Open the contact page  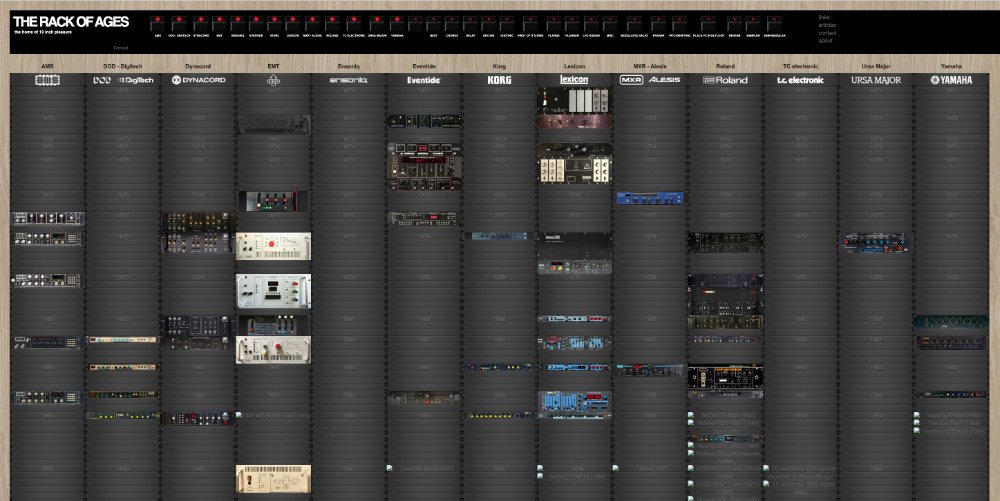pyautogui.click(x=828, y=33)
